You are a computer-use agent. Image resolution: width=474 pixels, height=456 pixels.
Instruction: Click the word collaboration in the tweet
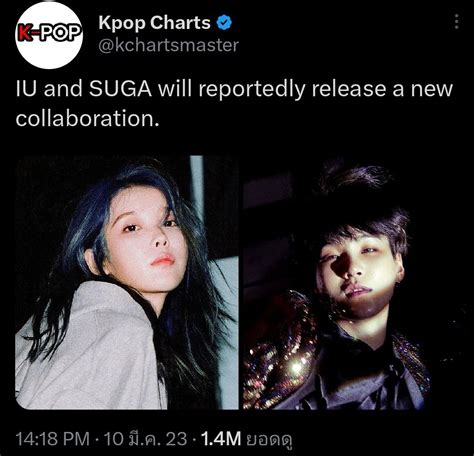point(88,119)
